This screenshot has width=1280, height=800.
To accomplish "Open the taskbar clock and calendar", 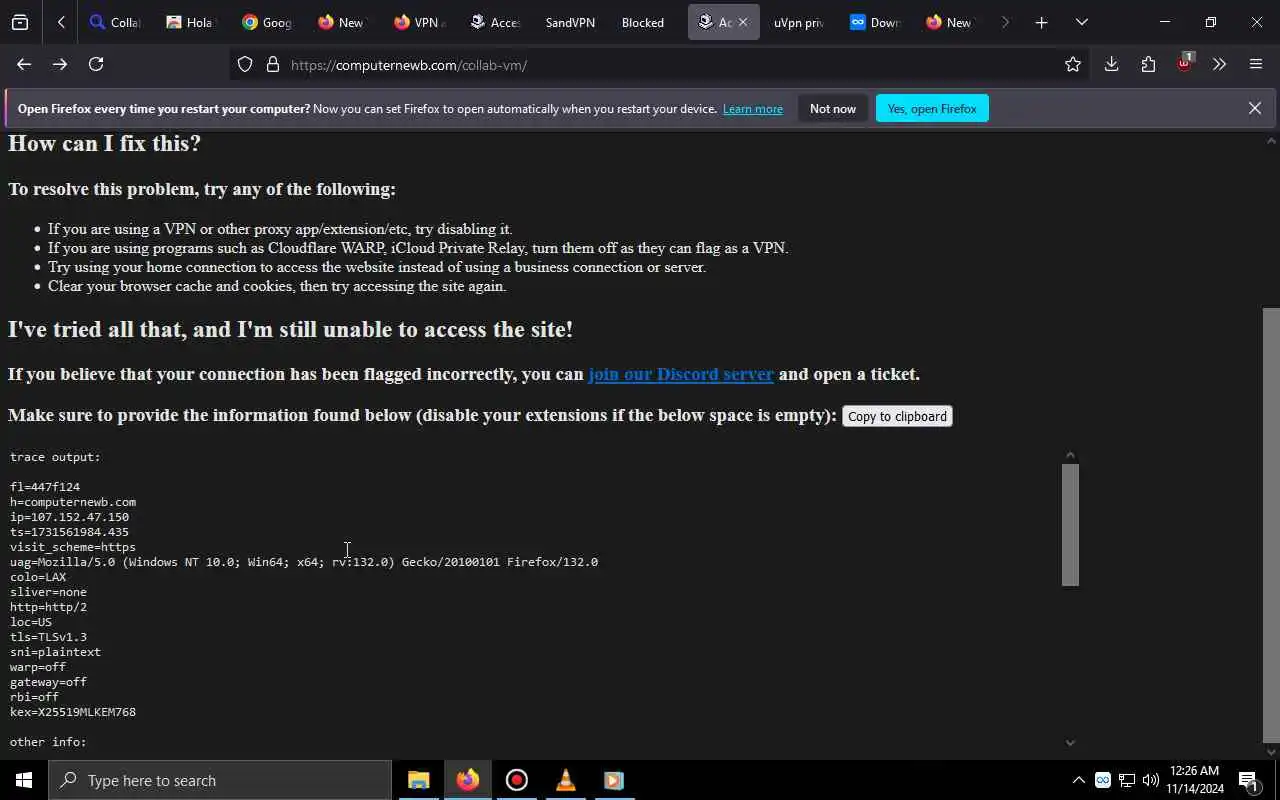I will point(1196,780).
